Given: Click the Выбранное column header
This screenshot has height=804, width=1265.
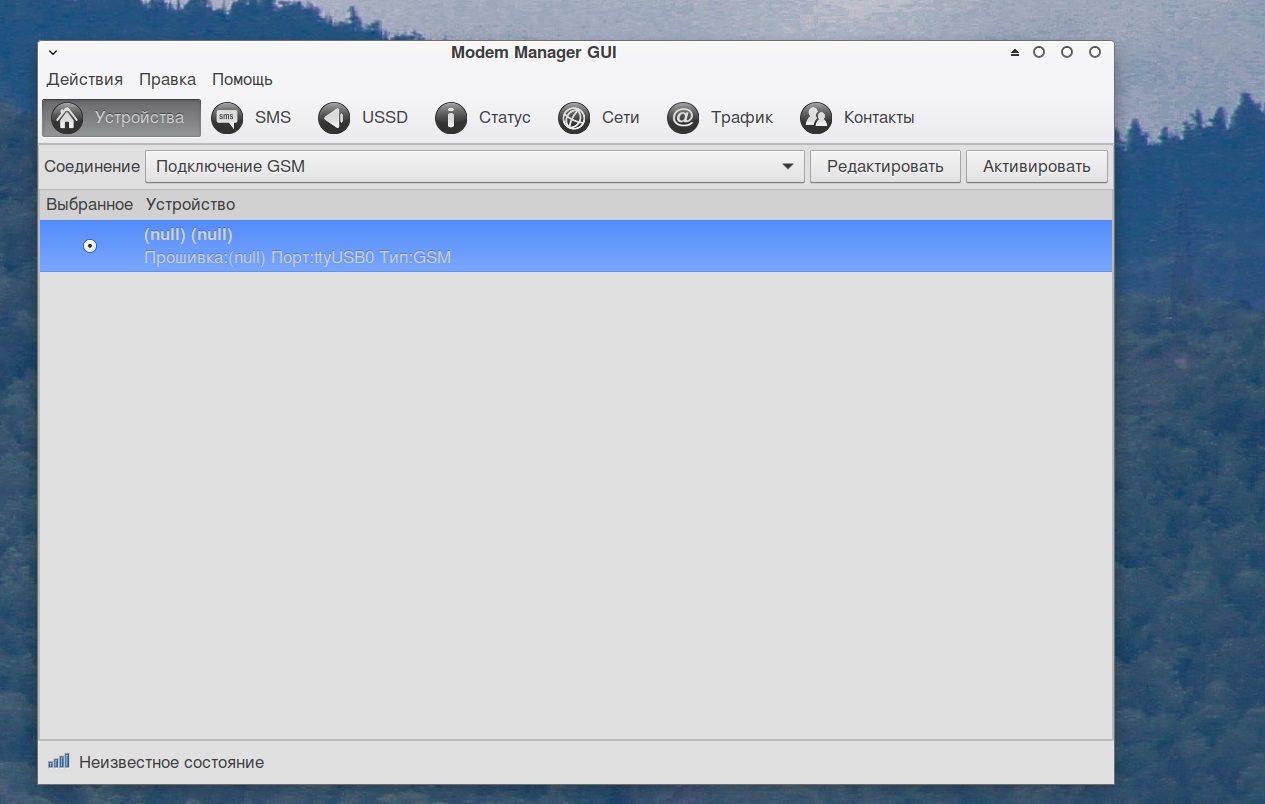Looking at the screenshot, I should 89,205.
